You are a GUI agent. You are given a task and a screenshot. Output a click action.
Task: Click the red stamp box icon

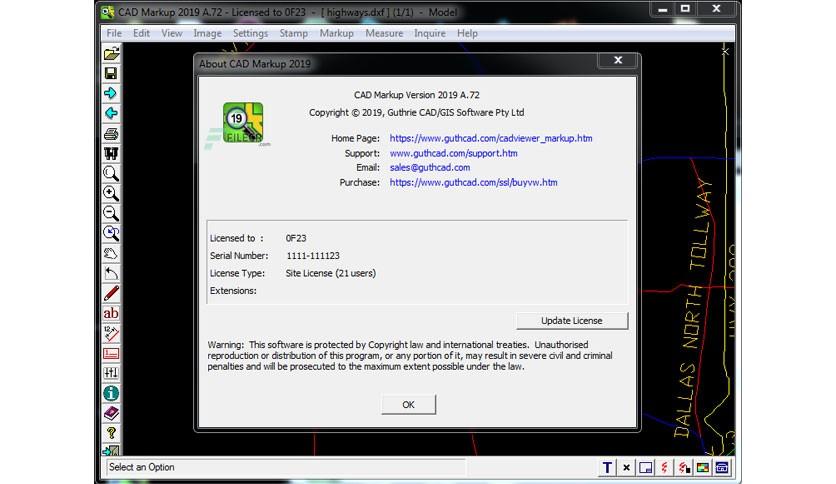click(111, 353)
